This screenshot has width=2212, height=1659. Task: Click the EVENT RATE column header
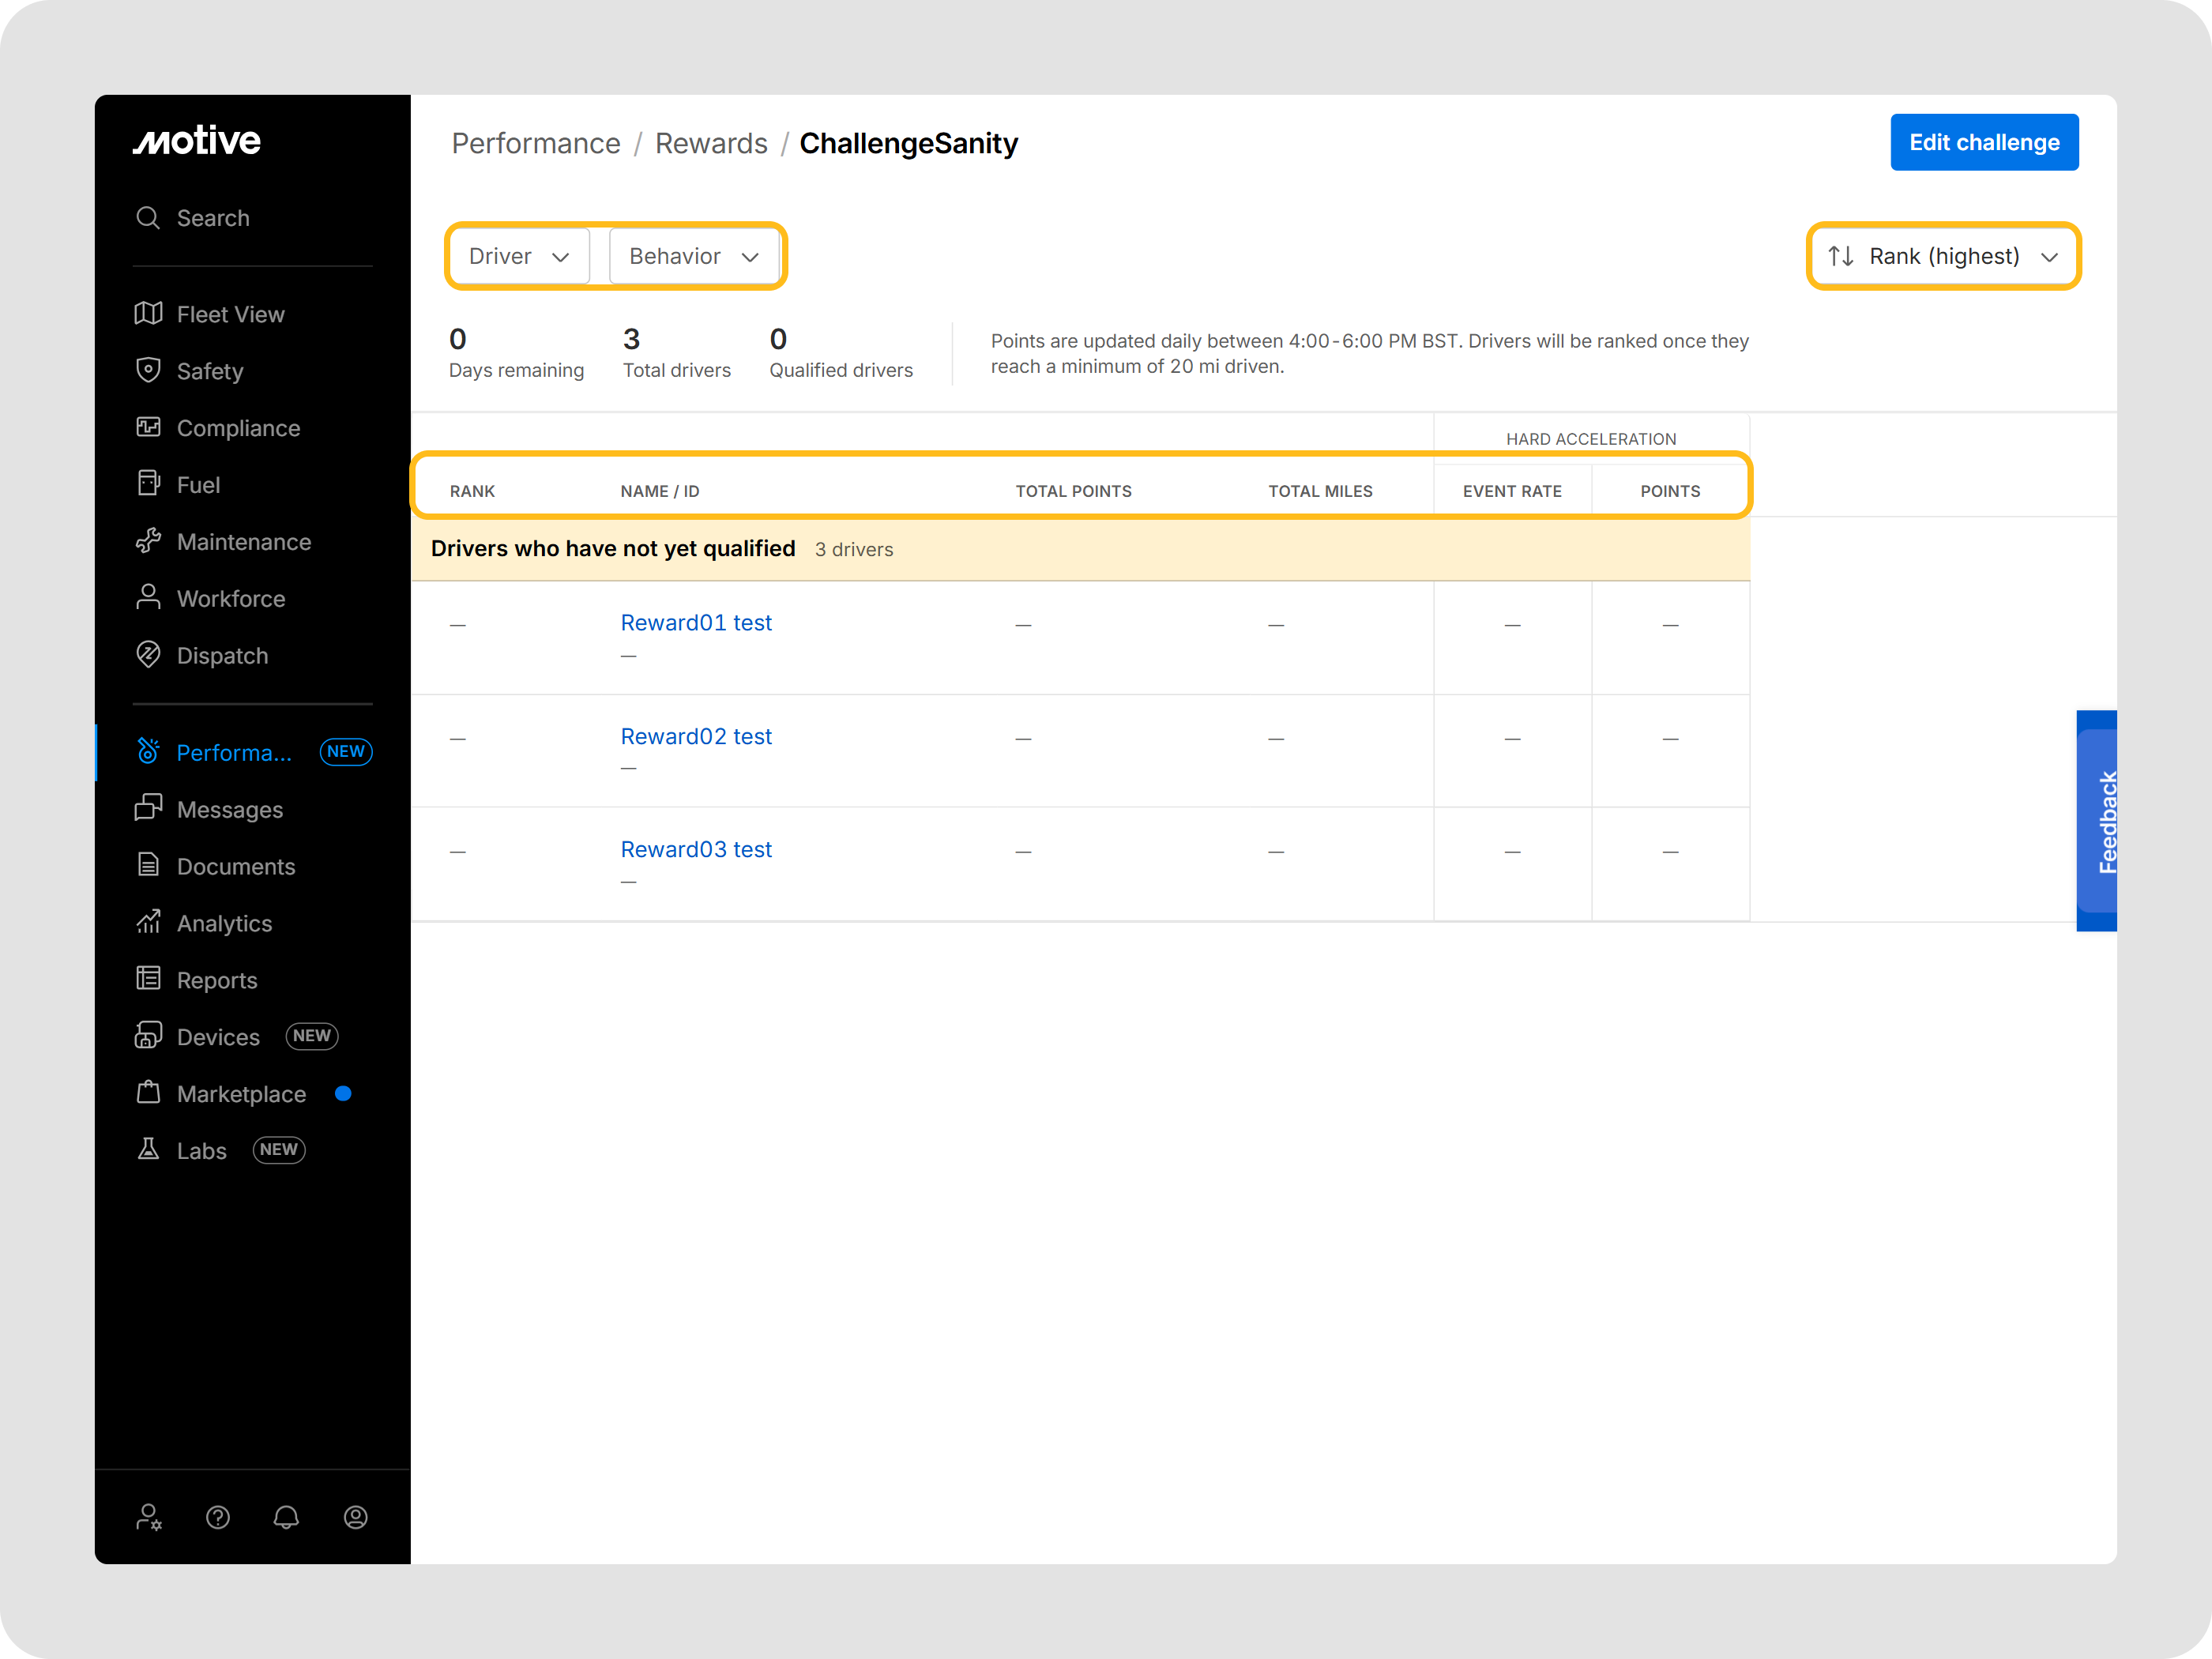1512,491
